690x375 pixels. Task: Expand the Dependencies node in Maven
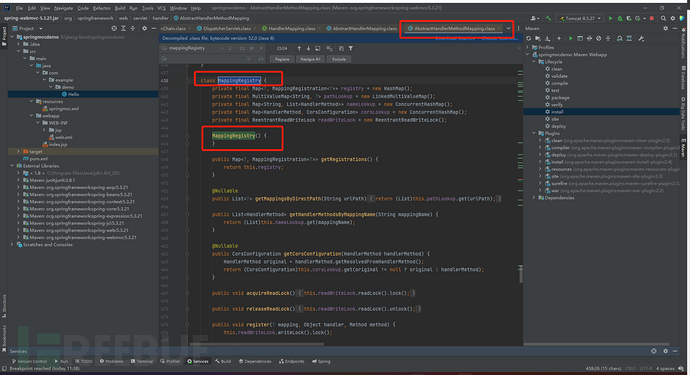(x=534, y=198)
